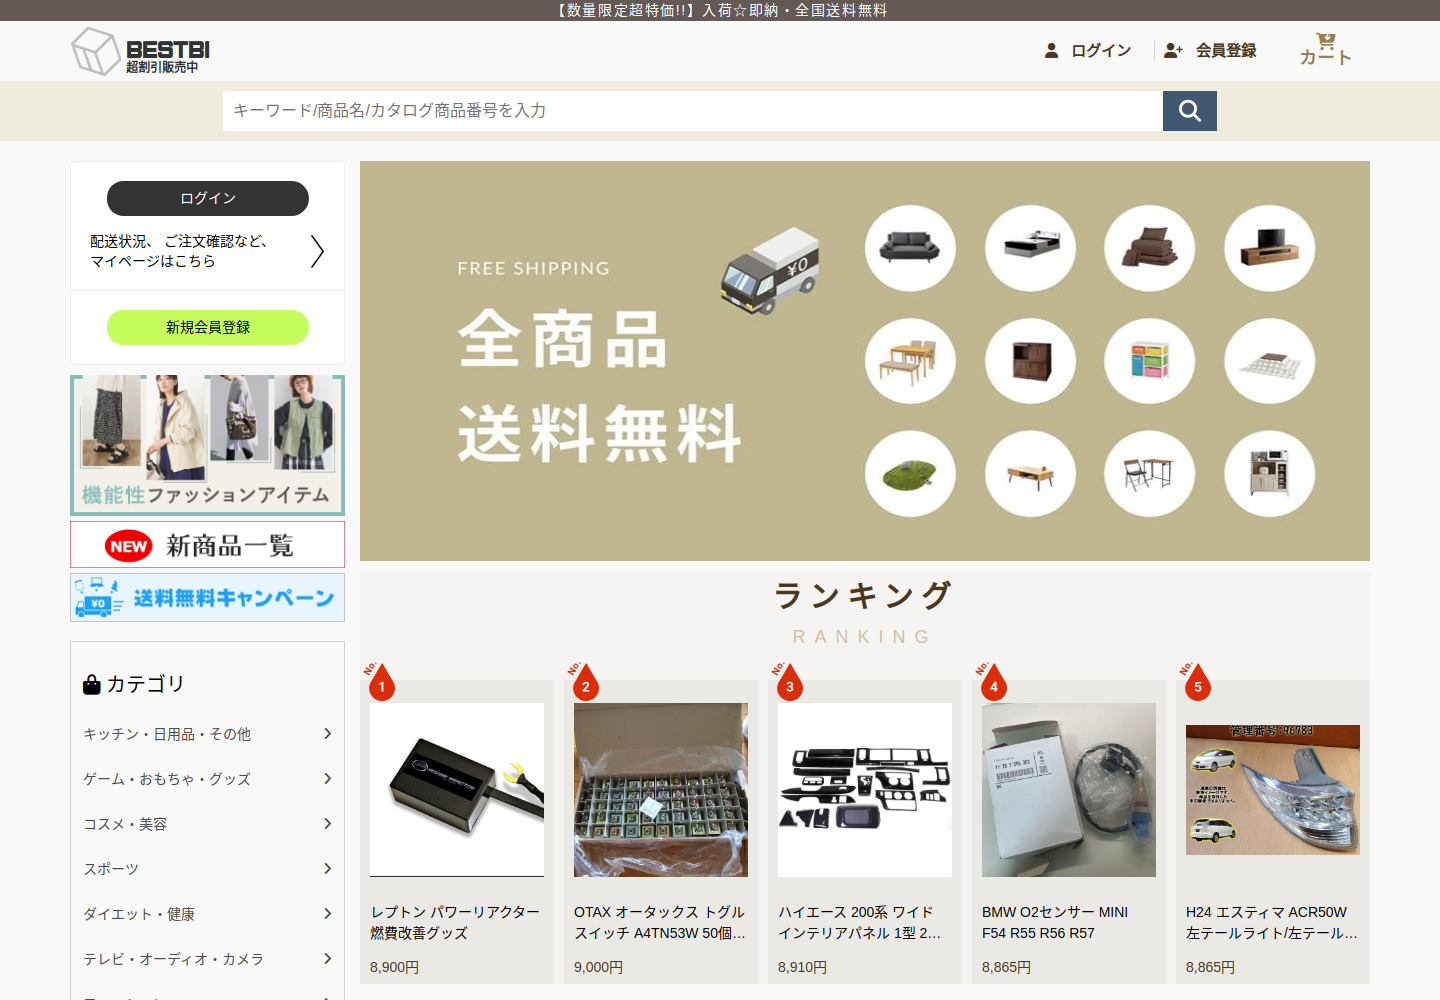Select the dining table set circle icon
1440x1000 pixels.
click(x=910, y=361)
